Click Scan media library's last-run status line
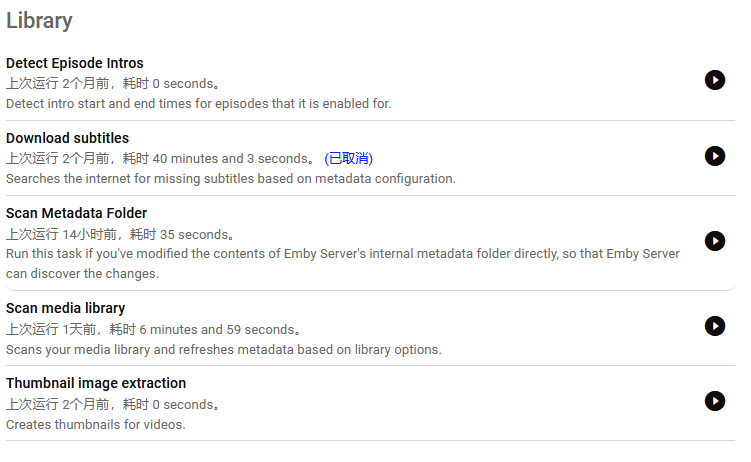This screenshot has width=751, height=462. tap(153, 330)
